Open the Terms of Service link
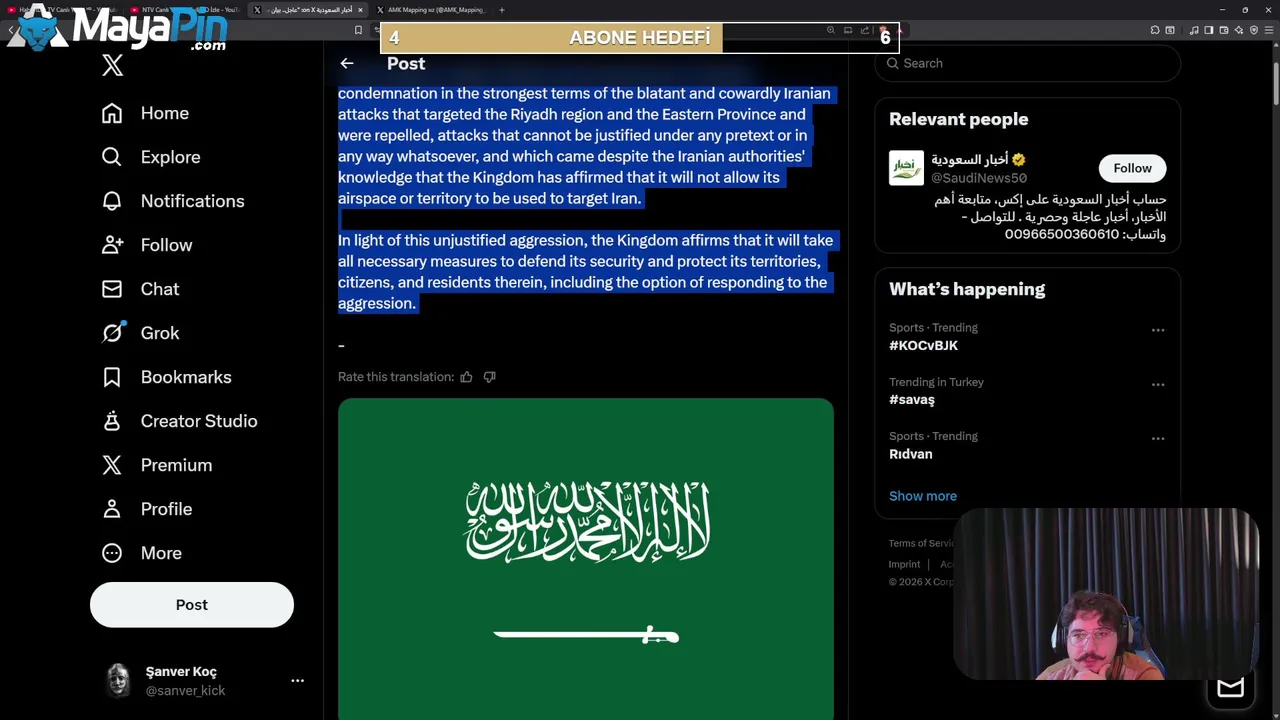 click(921, 543)
